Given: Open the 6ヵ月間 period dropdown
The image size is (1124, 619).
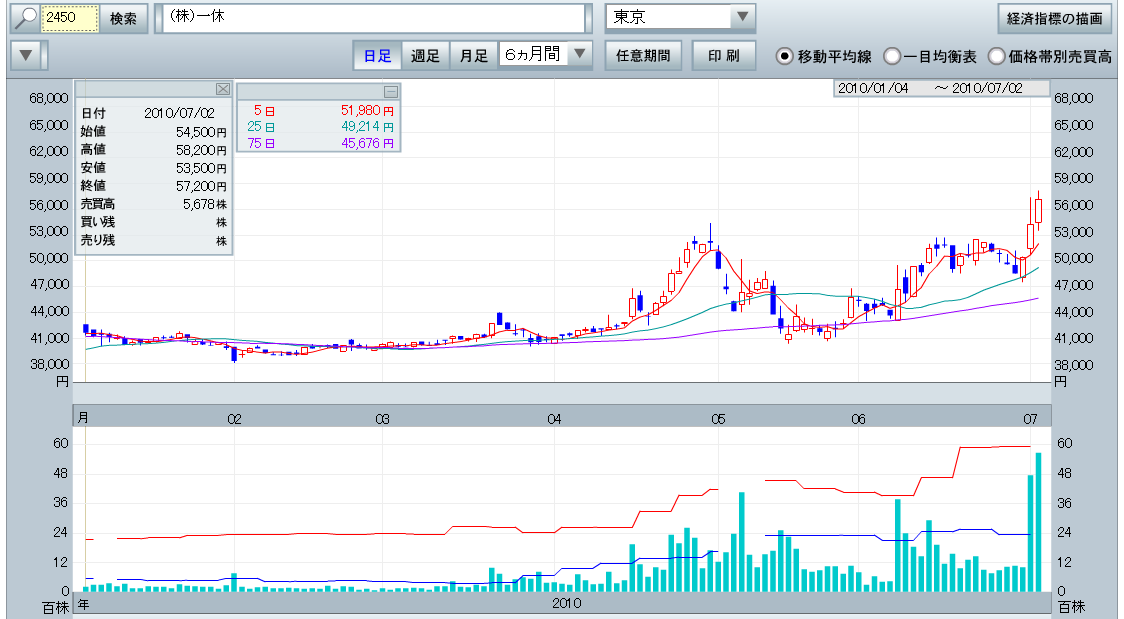Looking at the screenshot, I should coord(580,55).
